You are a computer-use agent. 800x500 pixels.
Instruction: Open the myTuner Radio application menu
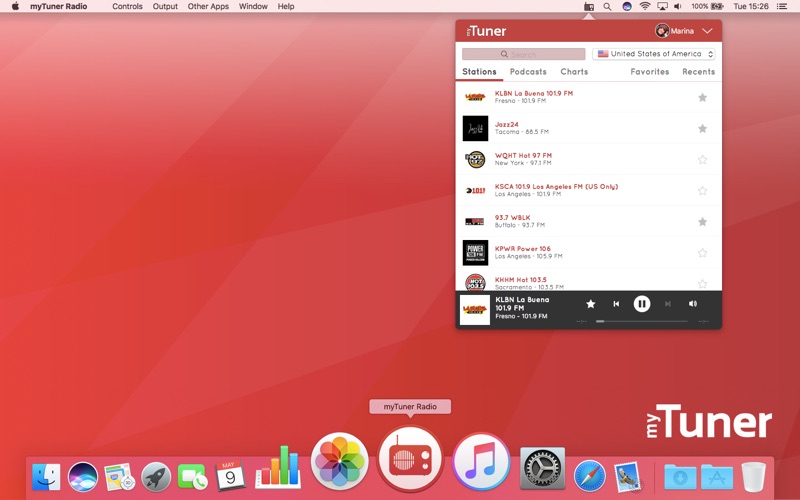point(59,6)
